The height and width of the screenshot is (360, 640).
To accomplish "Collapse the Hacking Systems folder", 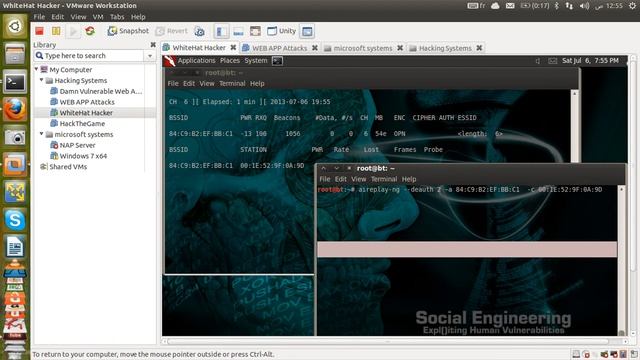I will pos(42,80).
